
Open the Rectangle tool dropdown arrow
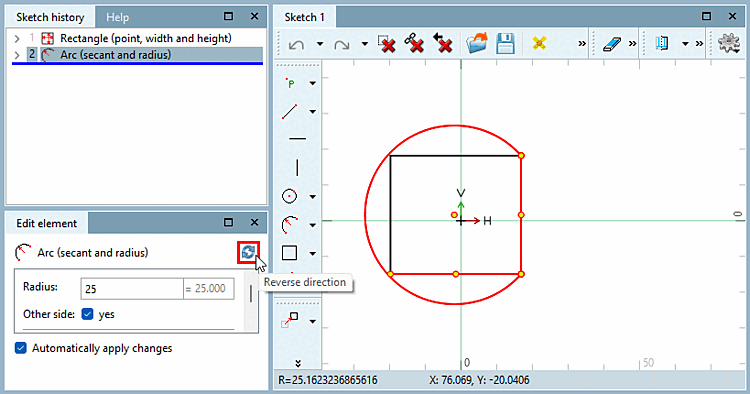coord(312,253)
